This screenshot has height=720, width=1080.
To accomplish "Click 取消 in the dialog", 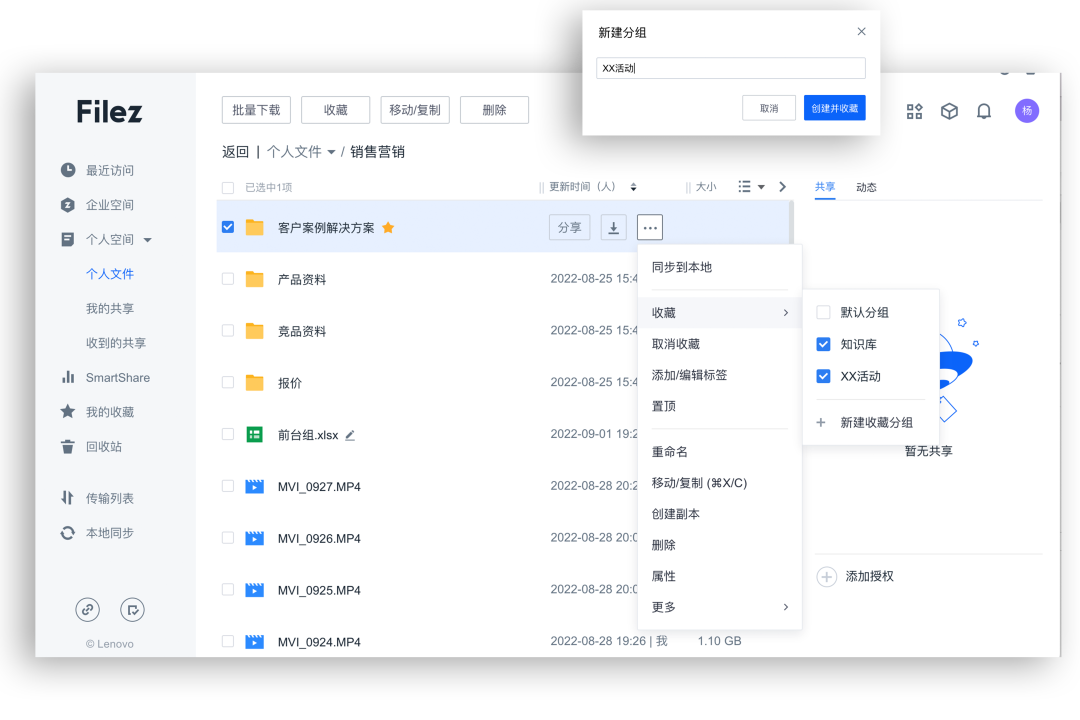I will coord(769,108).
